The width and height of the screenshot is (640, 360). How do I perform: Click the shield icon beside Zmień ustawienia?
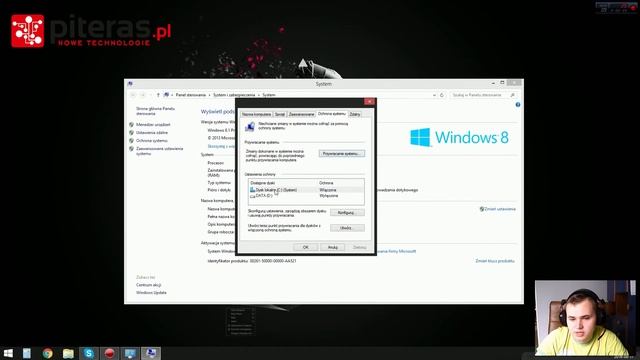click(482, 209)
